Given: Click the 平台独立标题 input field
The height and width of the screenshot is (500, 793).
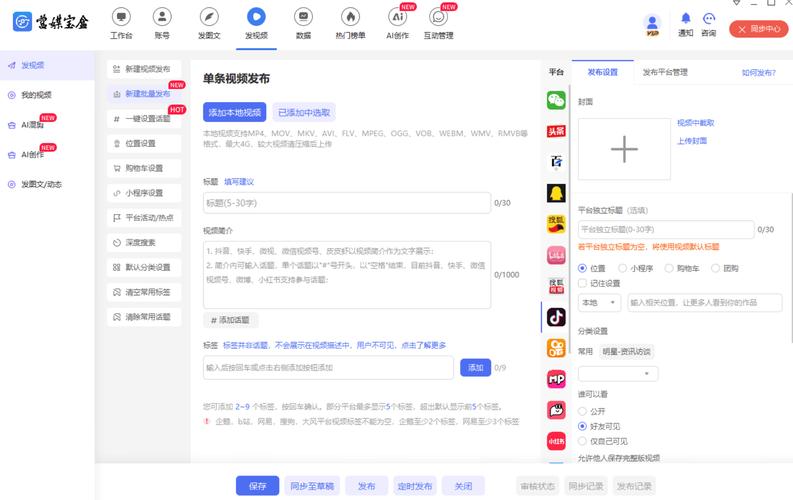Looking at the screenshot, I should [x=666, y=230].
